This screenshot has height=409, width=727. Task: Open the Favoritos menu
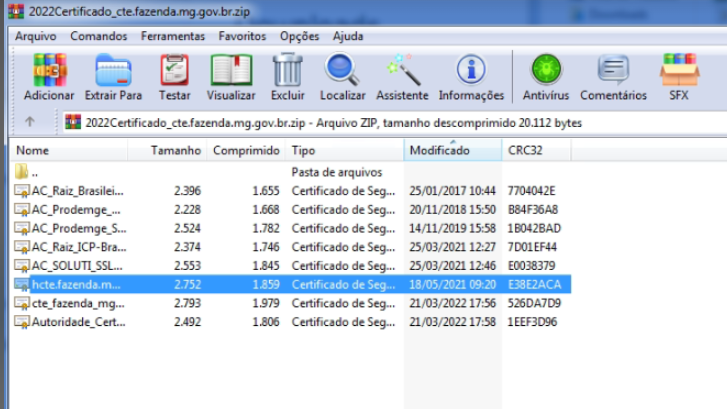pos(242,36)
